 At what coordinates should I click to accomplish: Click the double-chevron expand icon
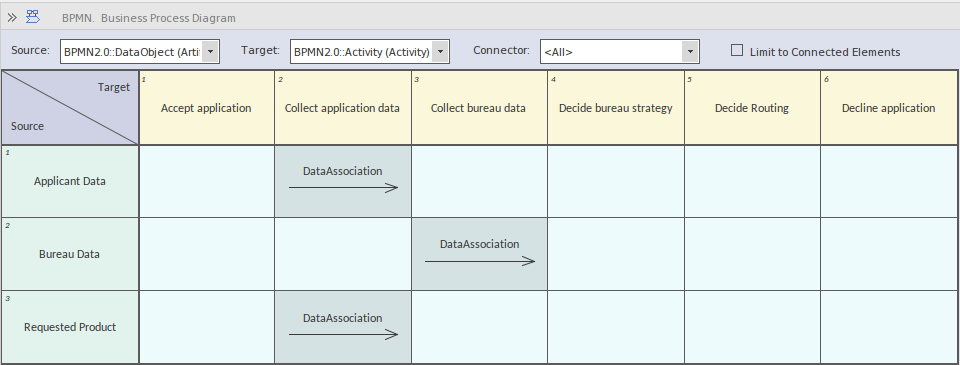click(12, 18)
